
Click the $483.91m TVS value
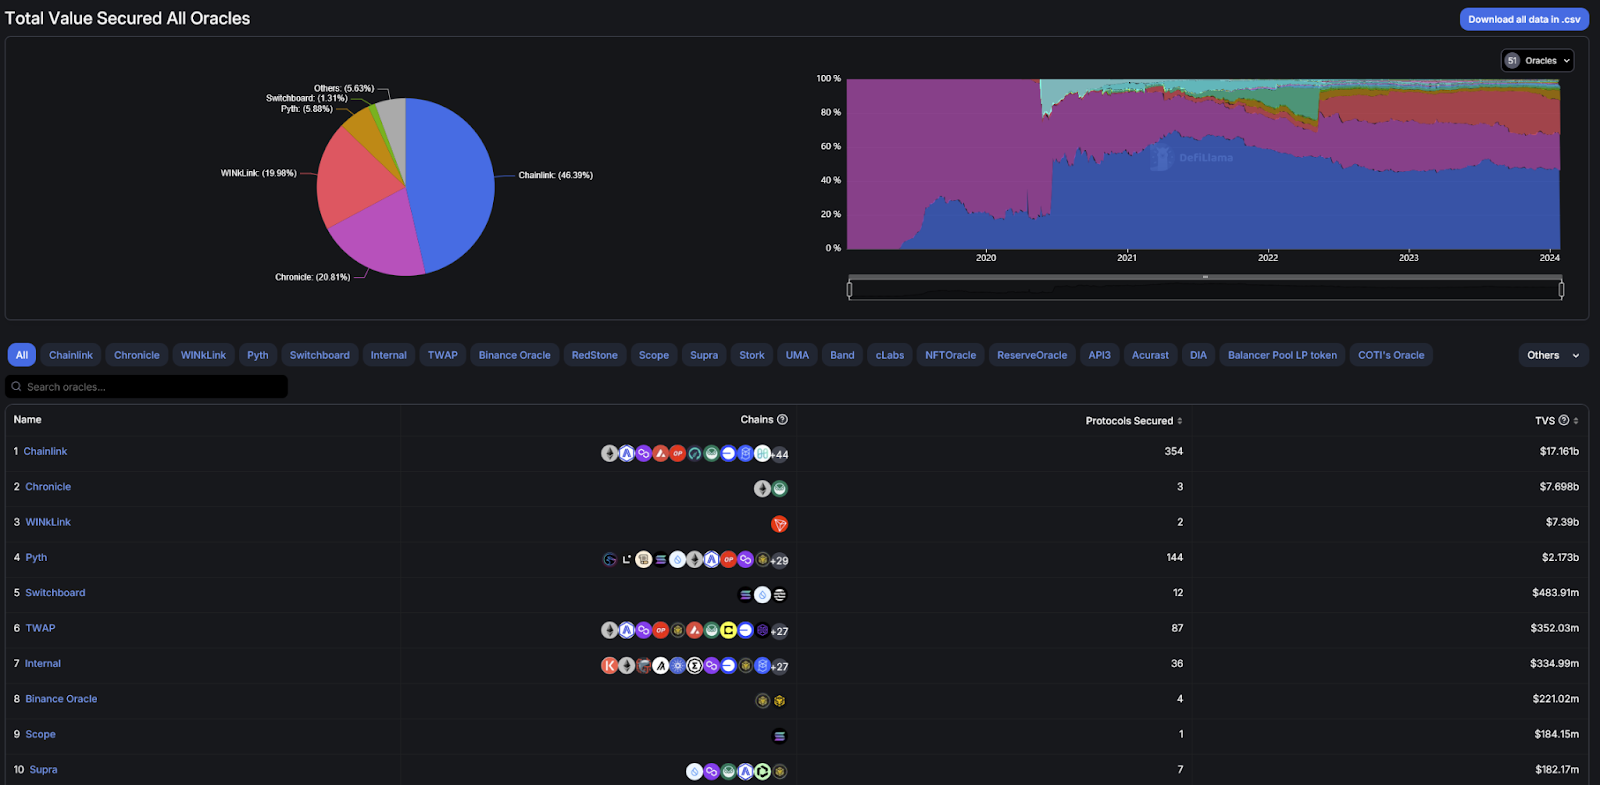(x=1555, y=593)
